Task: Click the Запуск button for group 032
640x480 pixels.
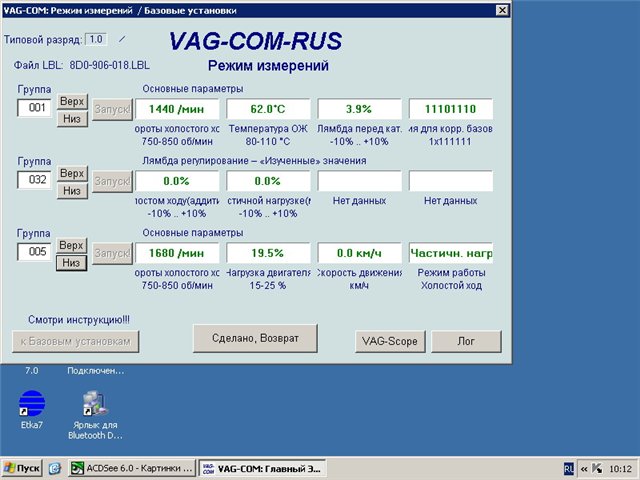Action: (112, 181)
